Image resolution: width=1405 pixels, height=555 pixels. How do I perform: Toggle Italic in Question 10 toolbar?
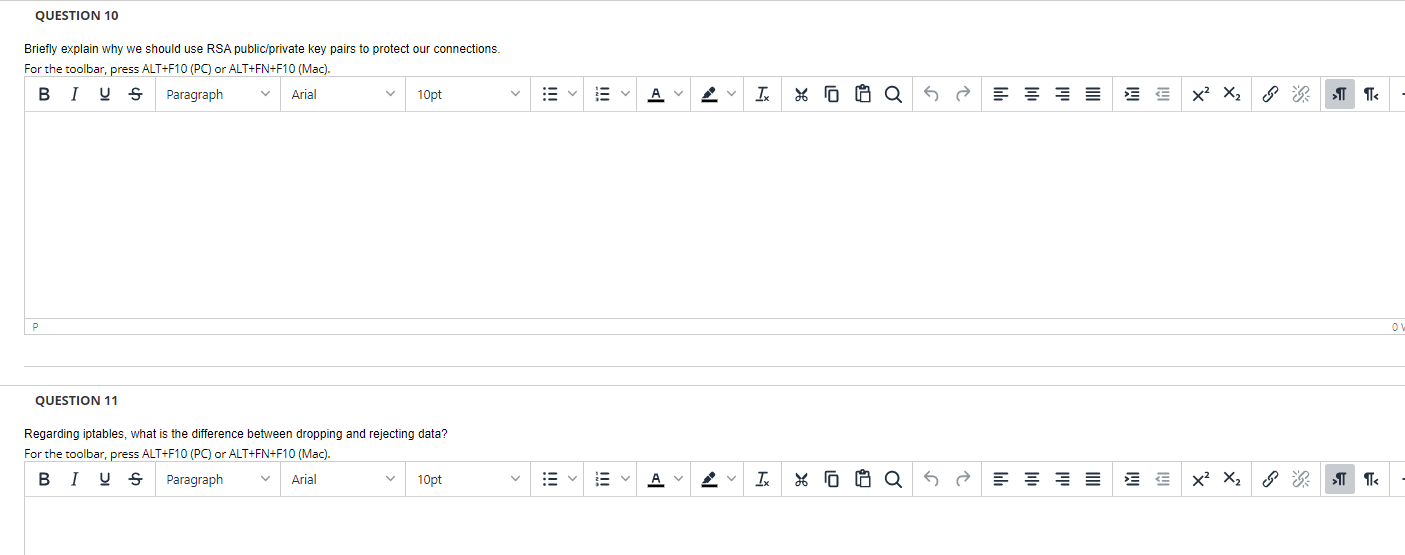pos(74,94)
